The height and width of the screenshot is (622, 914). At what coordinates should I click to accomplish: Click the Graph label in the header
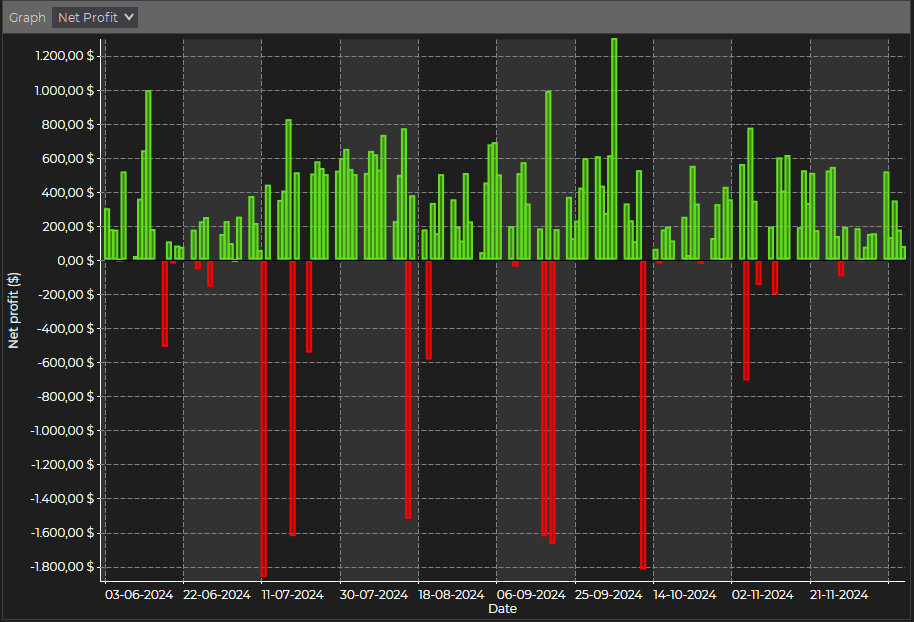(x=27, y=18)
